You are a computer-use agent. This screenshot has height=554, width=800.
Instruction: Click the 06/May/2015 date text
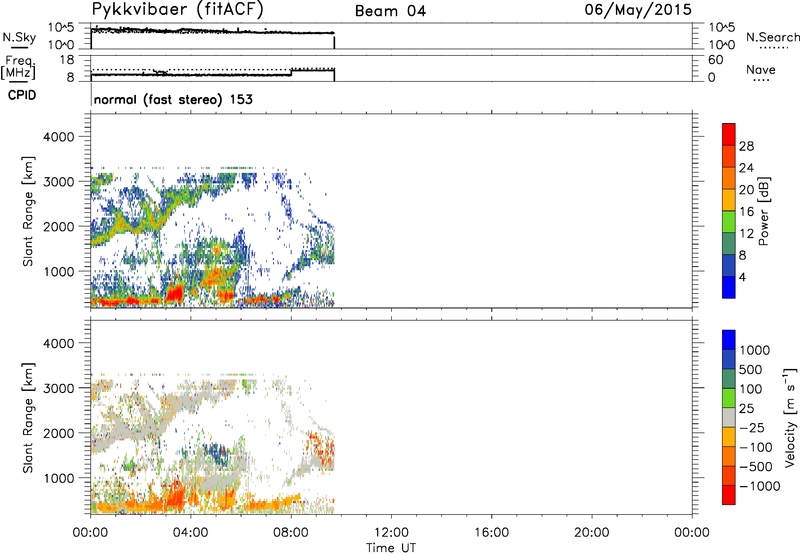pyautogui.click(x=638, y=10)
